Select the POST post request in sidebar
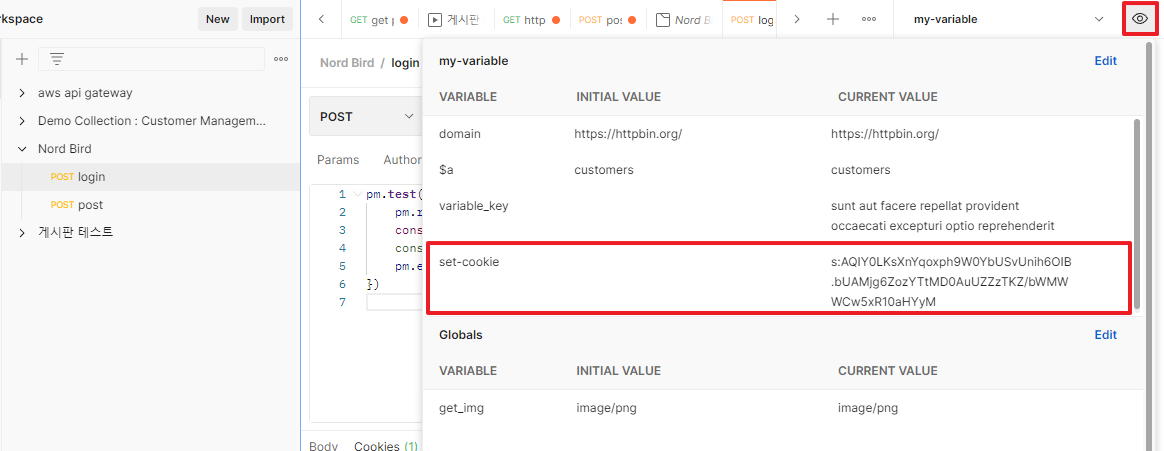The width and height of the screenshot is (1164, 451). [151, 205]
